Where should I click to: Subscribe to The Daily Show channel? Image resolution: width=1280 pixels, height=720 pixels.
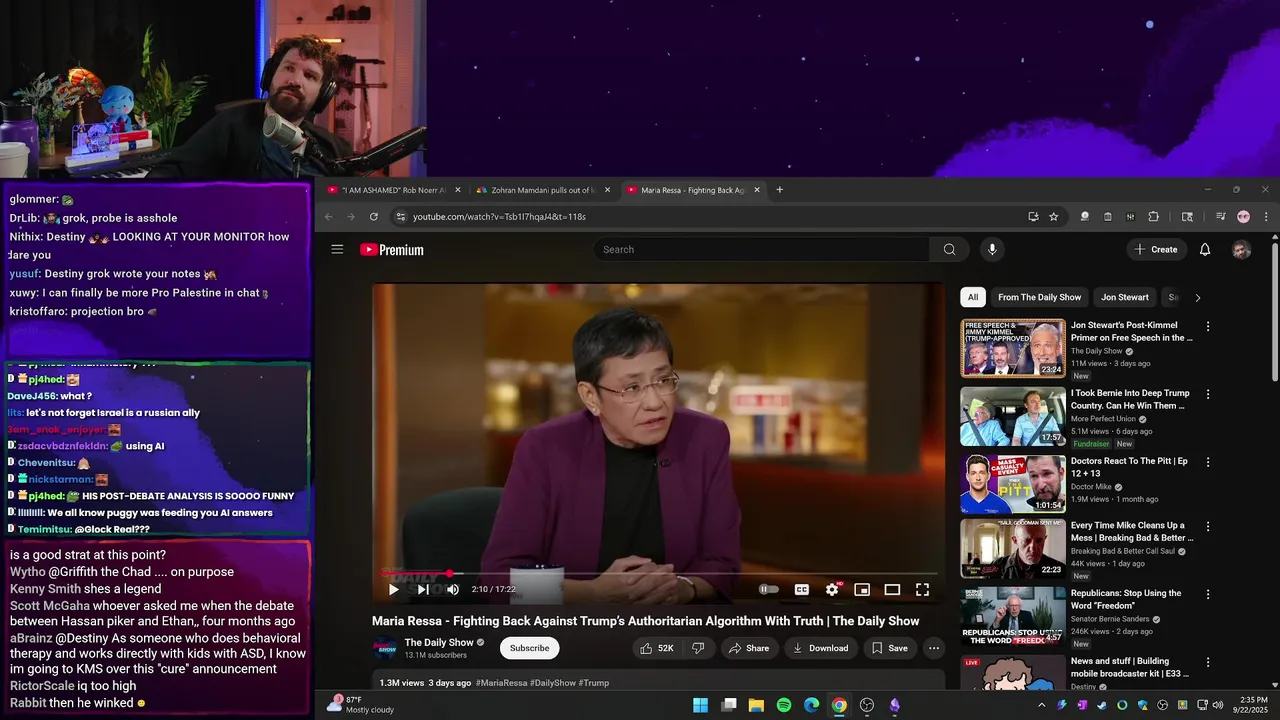529,648
